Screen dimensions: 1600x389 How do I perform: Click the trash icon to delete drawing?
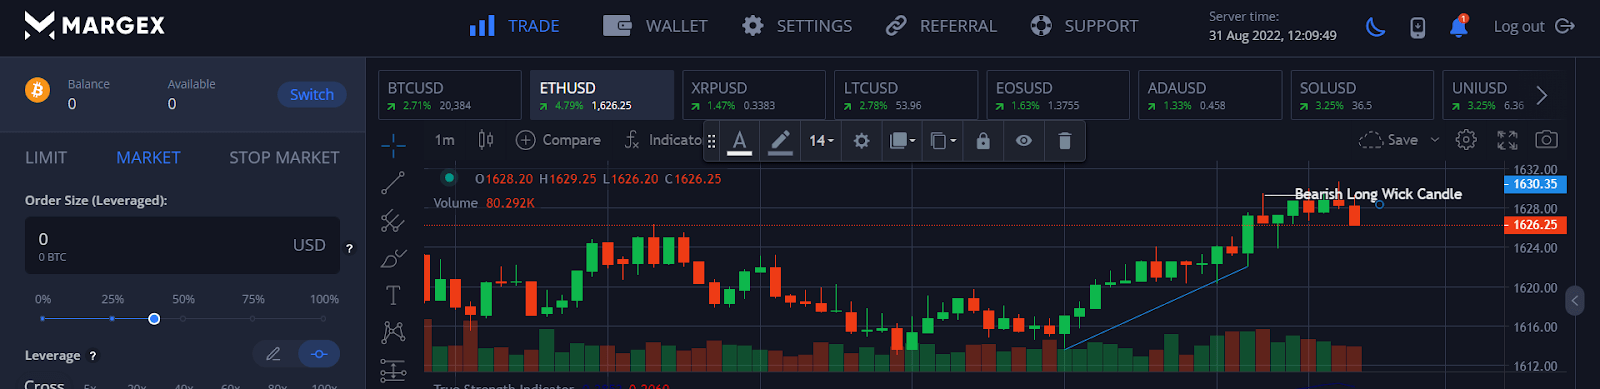[x=1064, y=141]
